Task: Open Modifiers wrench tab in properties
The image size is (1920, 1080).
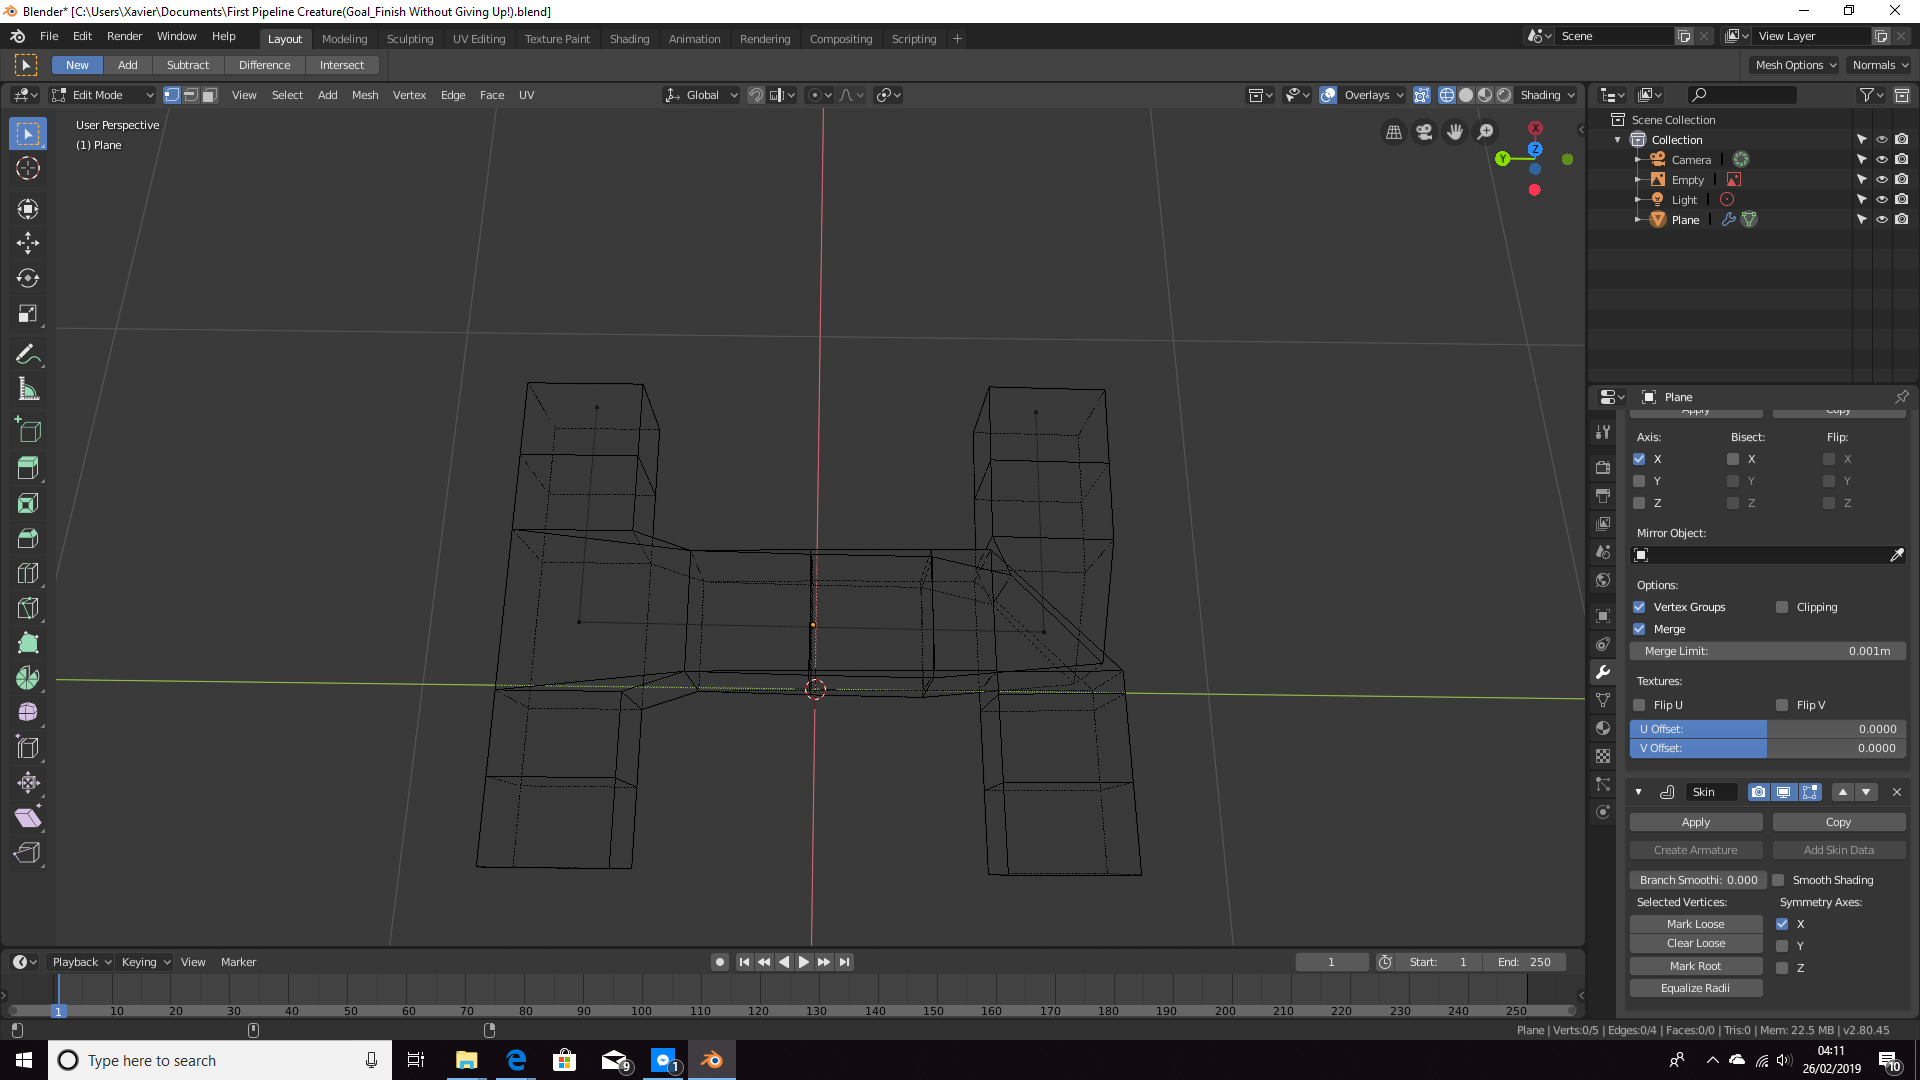Action: click(x=1603, y=672)
